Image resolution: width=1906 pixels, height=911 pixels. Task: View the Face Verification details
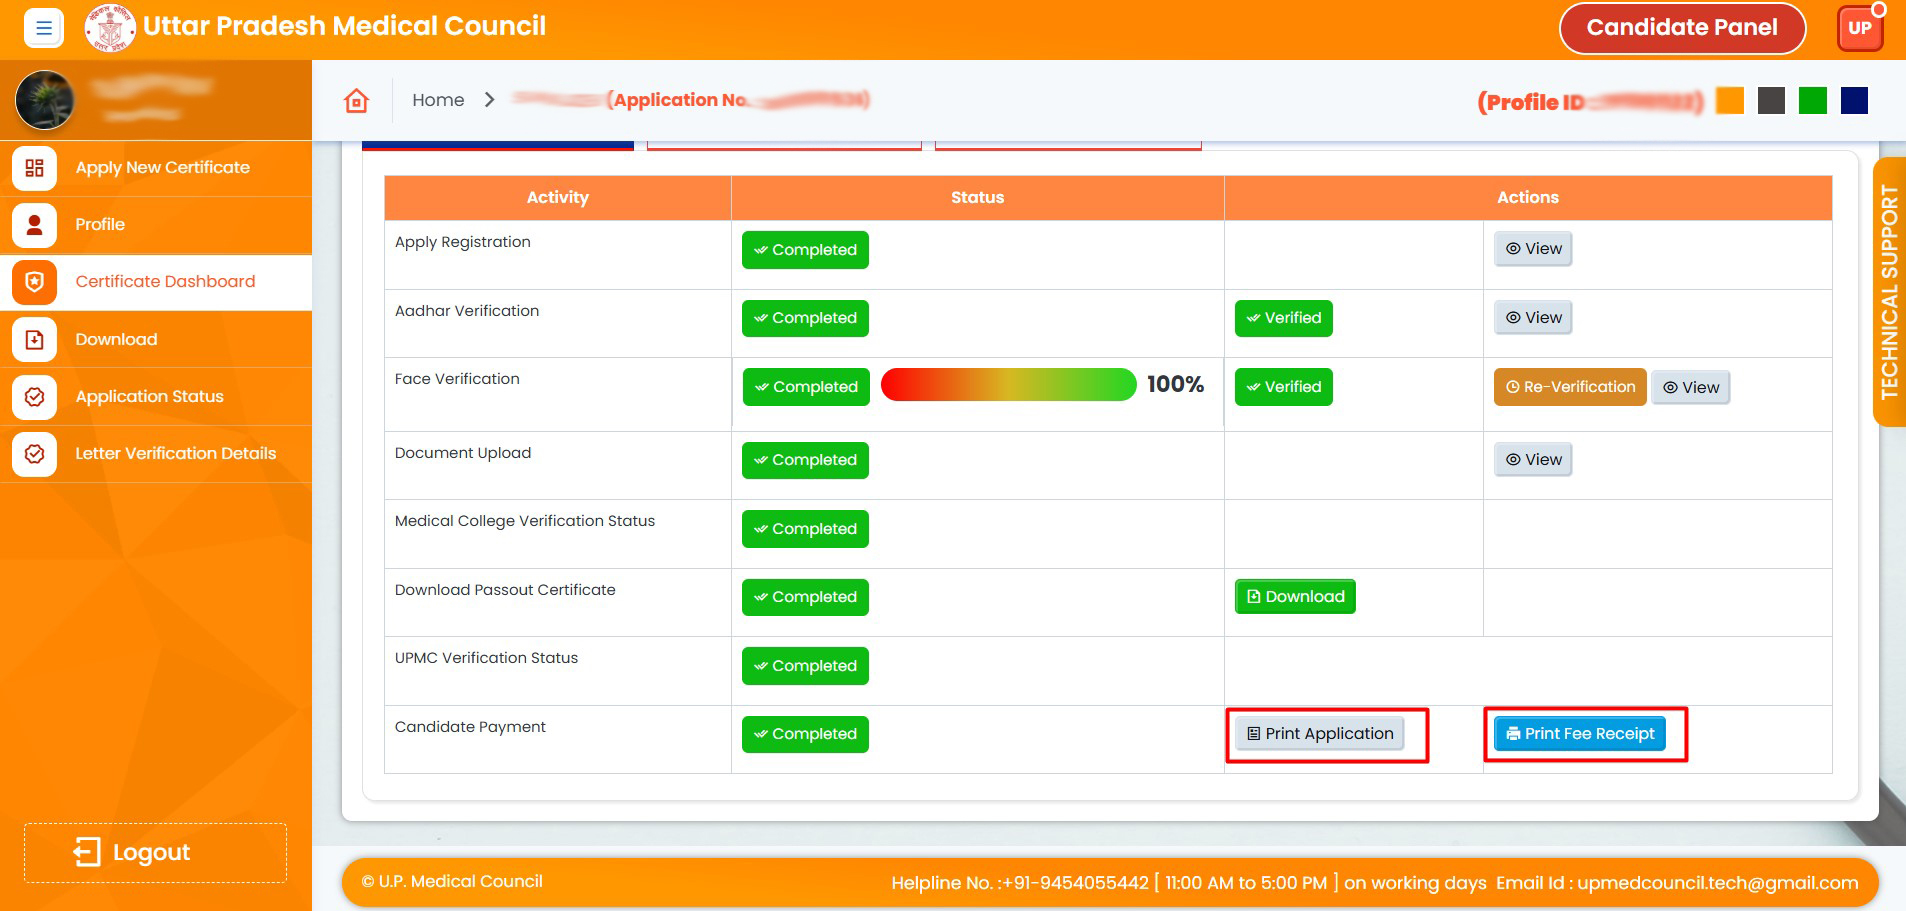[x=1690, y=388]
